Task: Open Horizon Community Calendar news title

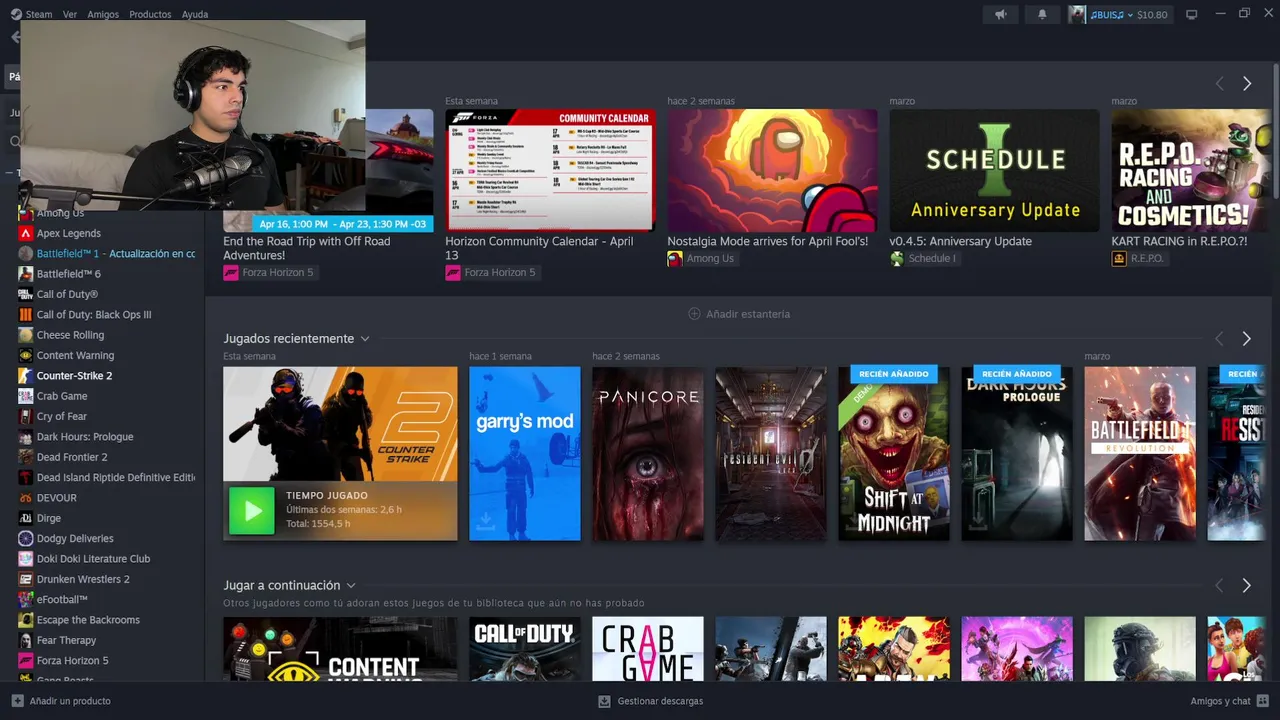Action: (539, 248)
